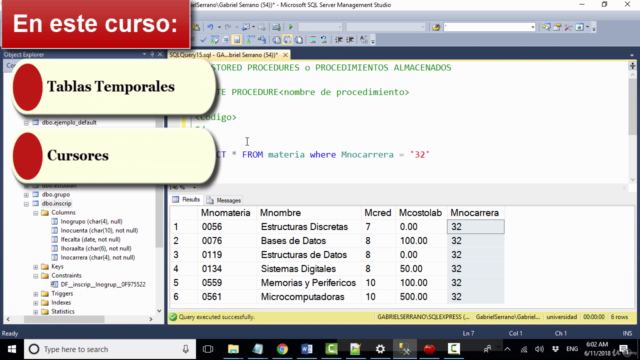Click the Mnocarrera column header
The width and height of the screenshot is (640, 360).
click(475, 213)
